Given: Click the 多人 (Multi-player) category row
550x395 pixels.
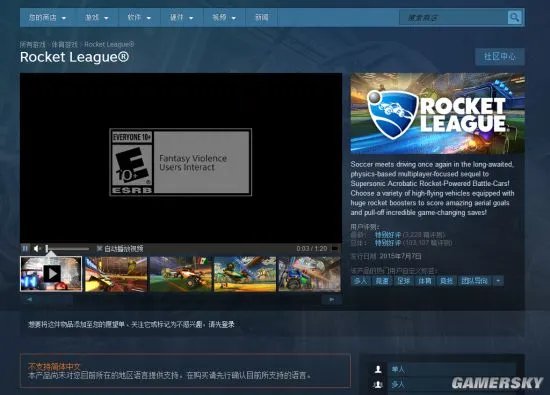Looking at the screenshot, I should pos(452,384).
